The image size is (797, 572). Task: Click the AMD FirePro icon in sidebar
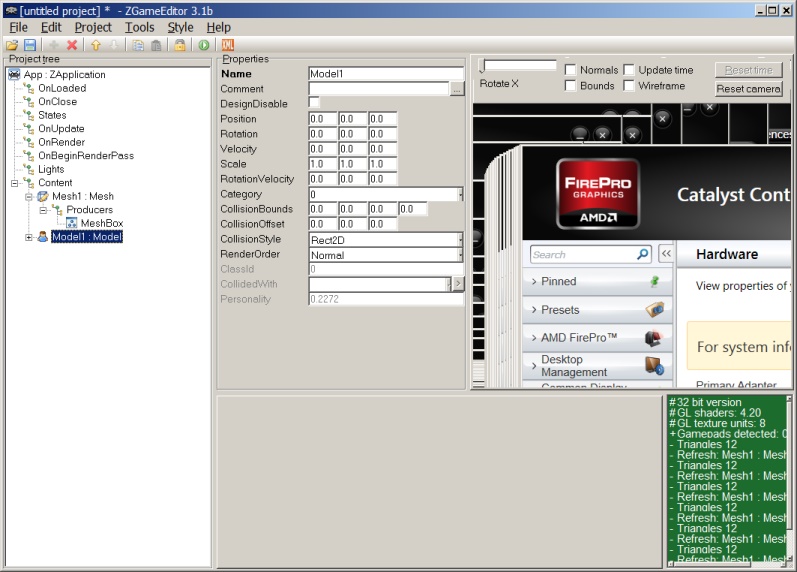tap(655, 338)
